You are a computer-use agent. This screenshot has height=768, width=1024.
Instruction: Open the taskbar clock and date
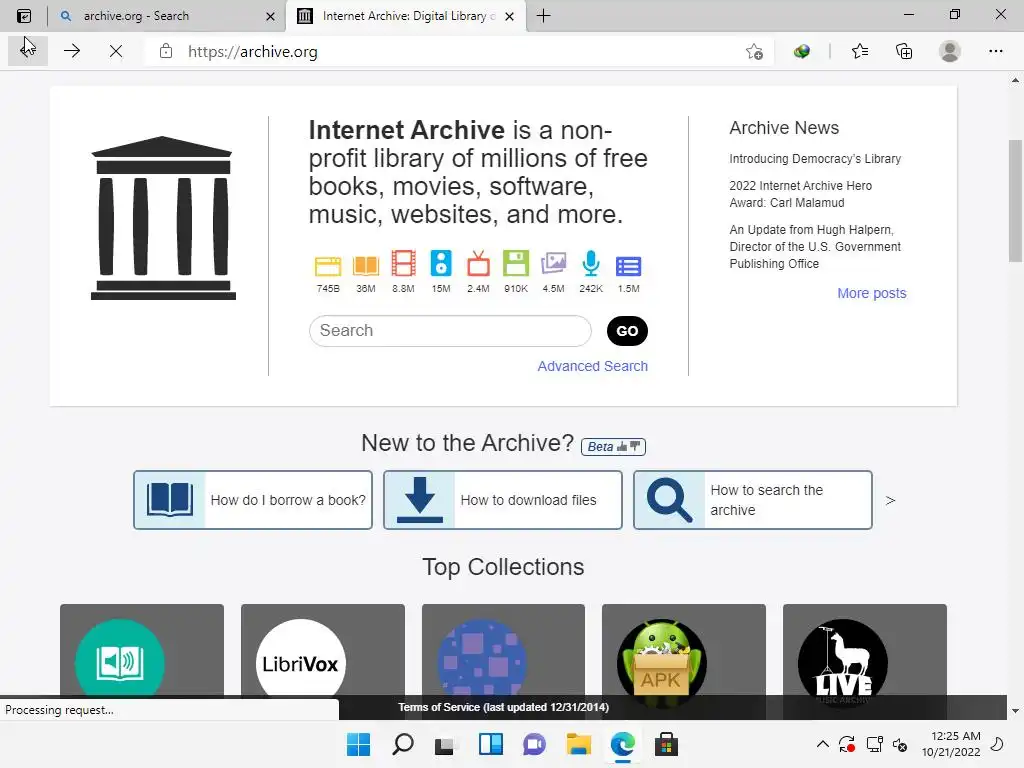[x=951, y=744]
